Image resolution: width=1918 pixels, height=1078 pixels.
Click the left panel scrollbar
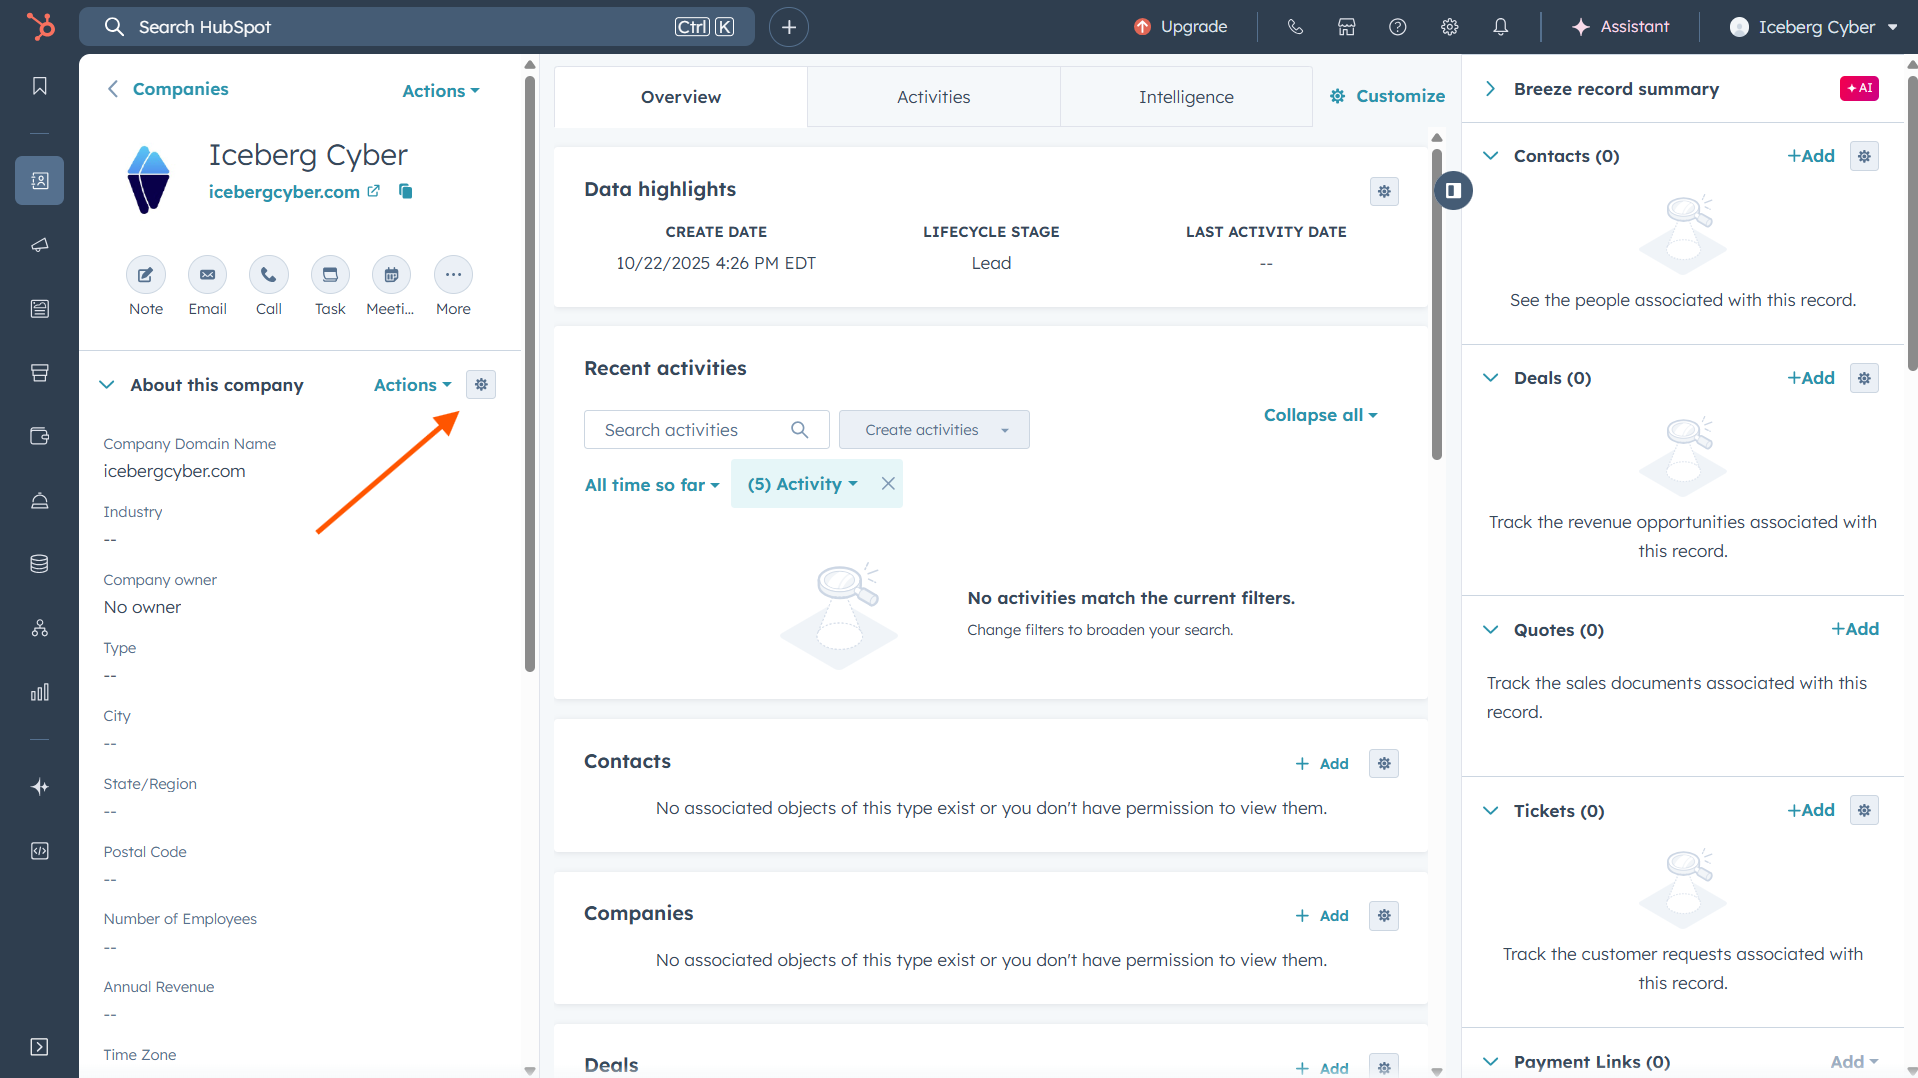(530, 375)
